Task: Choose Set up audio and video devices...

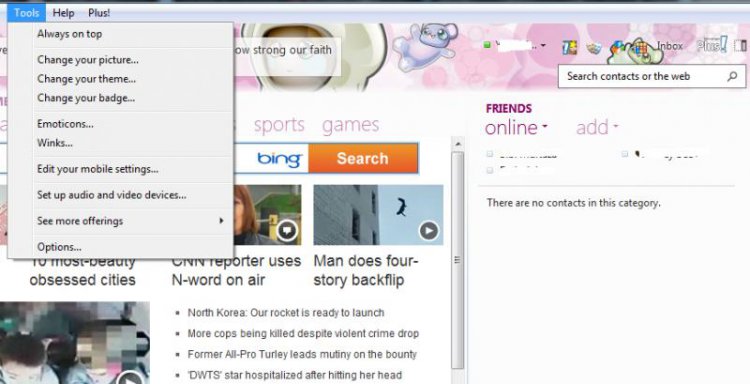Action: coord(112,195)
